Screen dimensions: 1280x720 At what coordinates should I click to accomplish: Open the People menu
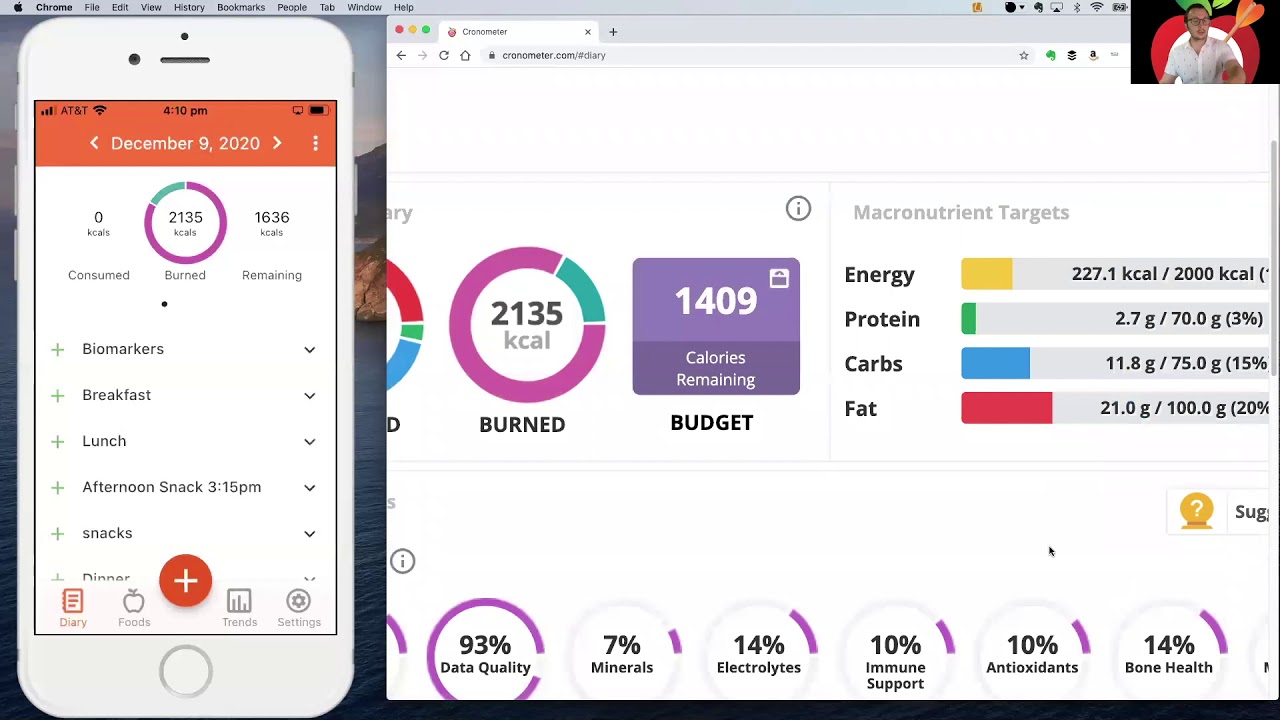(x=292, y=7)
